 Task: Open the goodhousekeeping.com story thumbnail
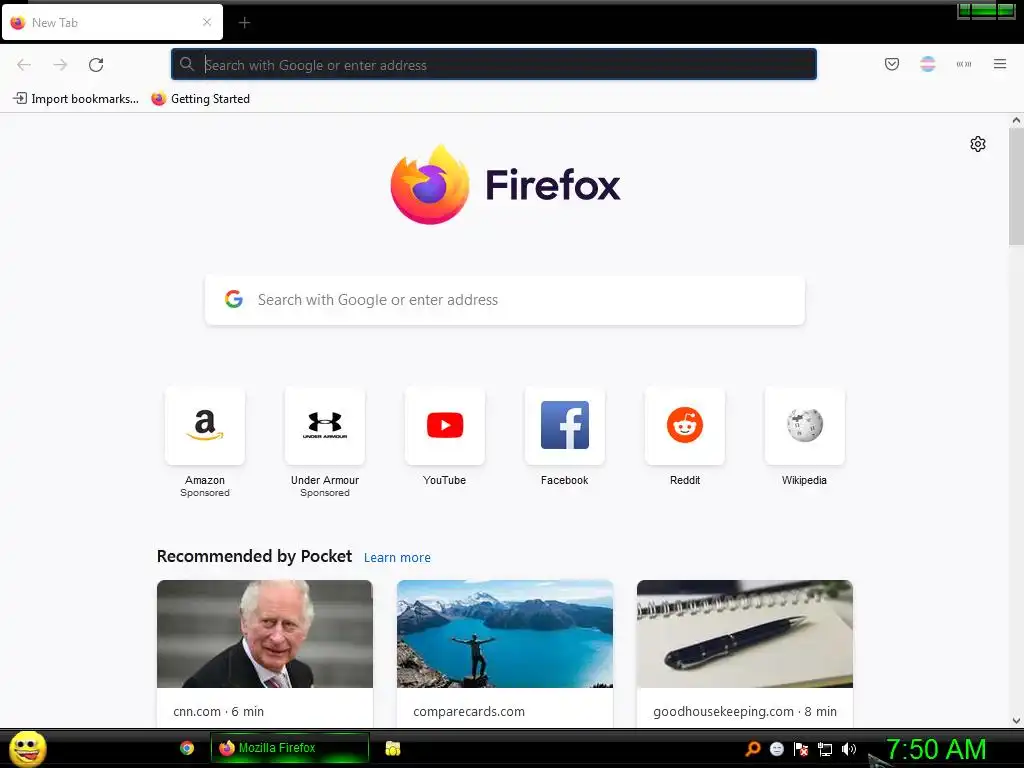(744, 633)
